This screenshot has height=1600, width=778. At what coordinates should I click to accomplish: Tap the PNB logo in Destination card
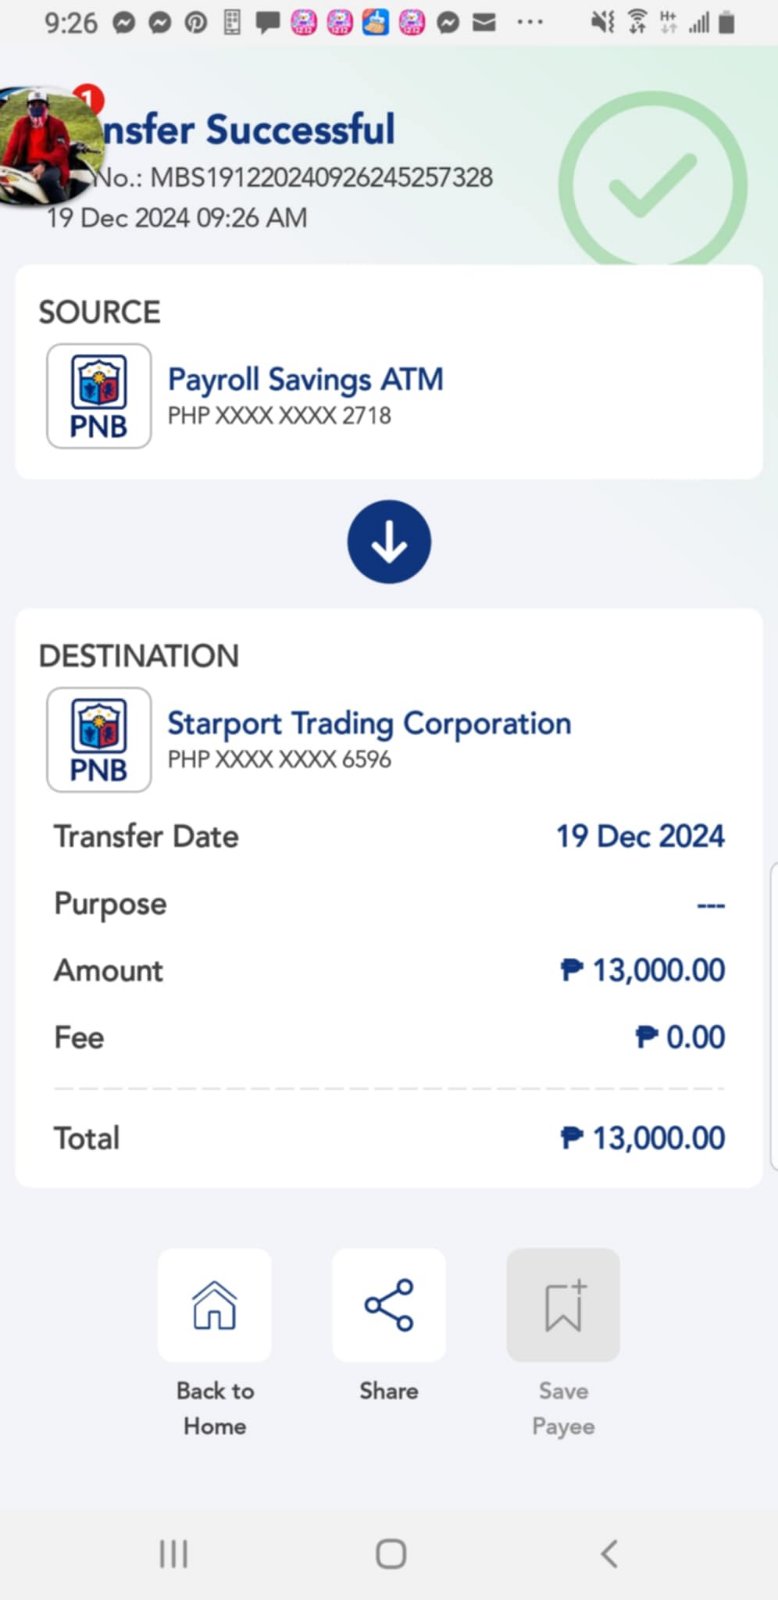99,740
